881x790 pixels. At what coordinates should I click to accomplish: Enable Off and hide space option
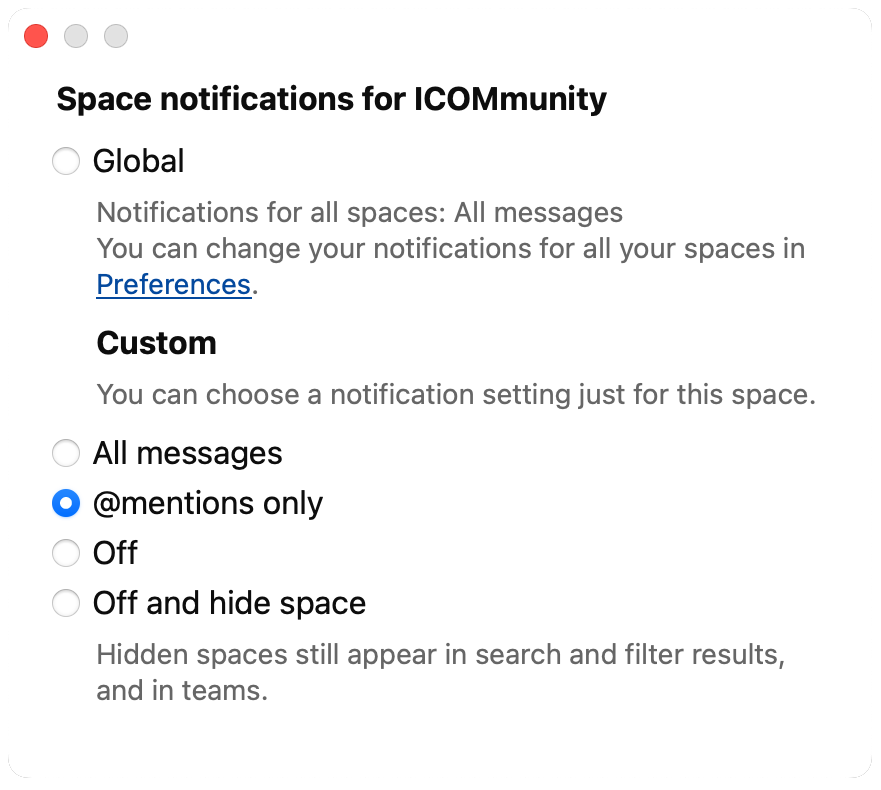tap(65, 603)
